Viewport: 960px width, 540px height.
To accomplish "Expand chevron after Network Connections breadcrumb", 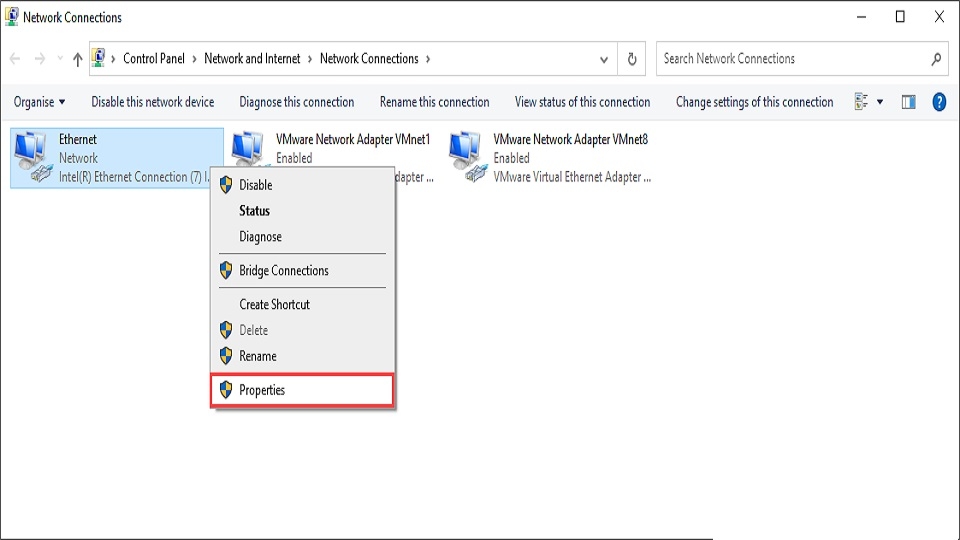I will coord(428,59).
